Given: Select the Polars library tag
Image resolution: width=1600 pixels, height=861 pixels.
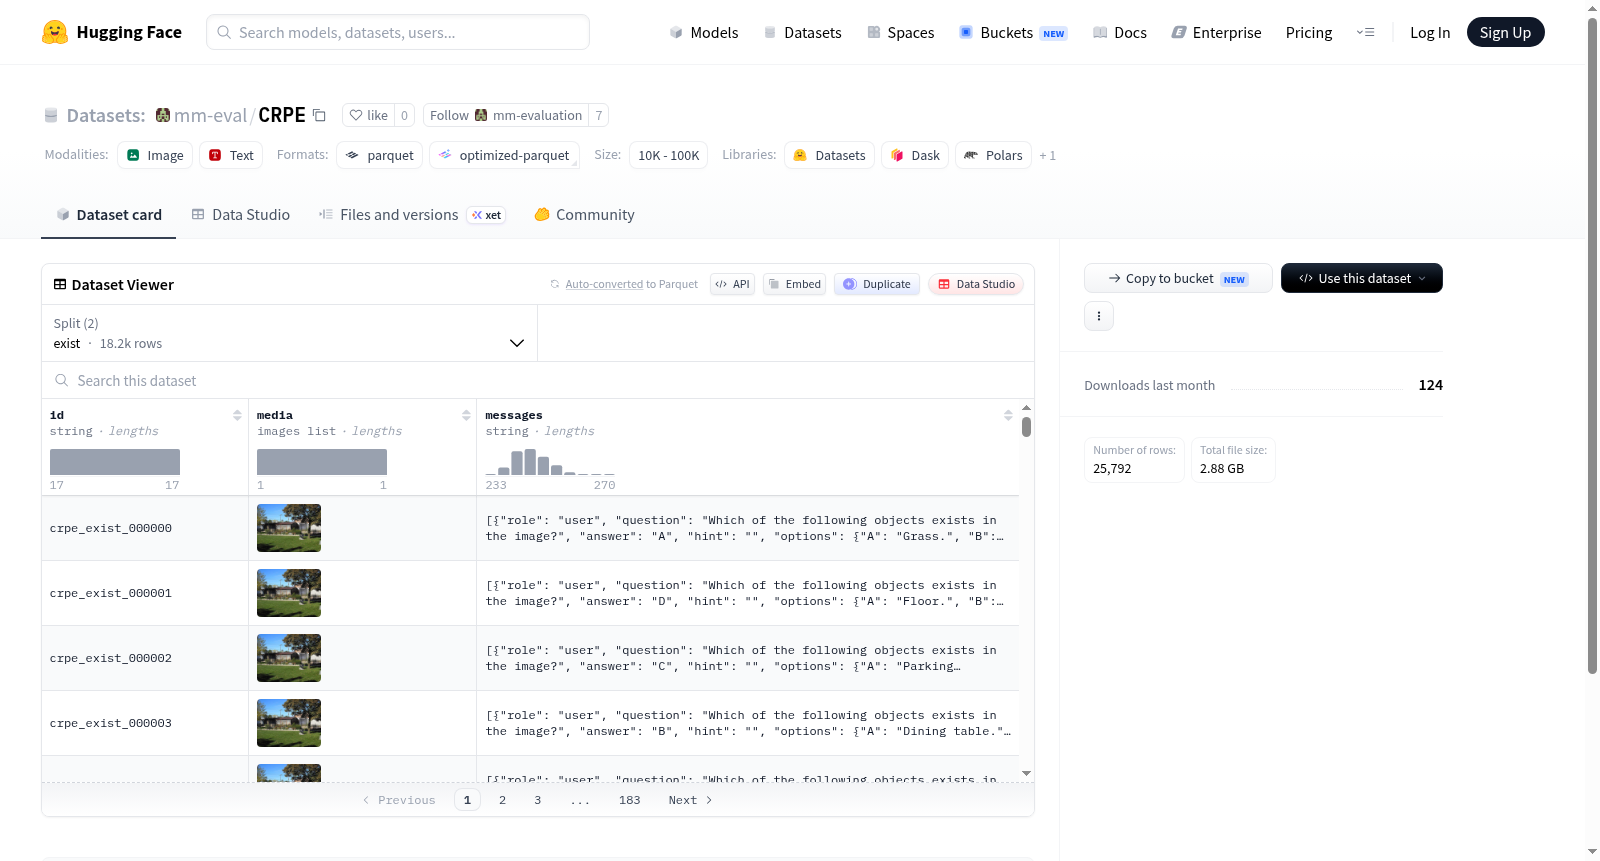Looking at the screenshot, I should click(993, 155).
